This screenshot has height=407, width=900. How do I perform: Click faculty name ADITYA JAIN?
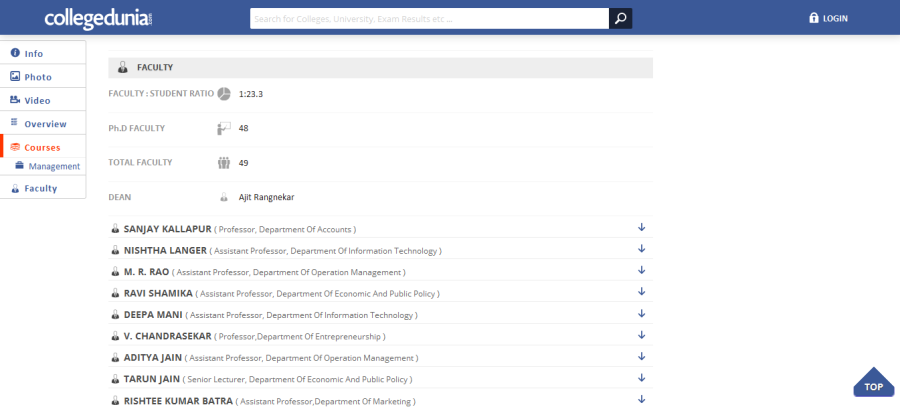pyautogui.click(x=153, y=357)
